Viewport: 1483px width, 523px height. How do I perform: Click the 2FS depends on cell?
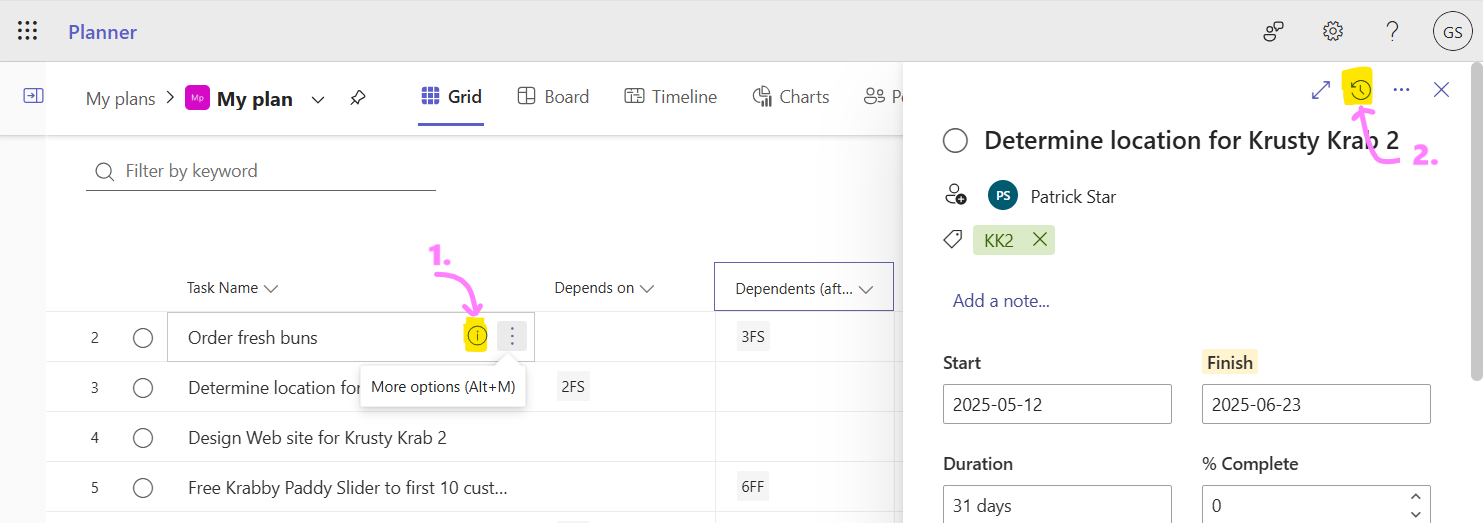click(x=573, y=387)
